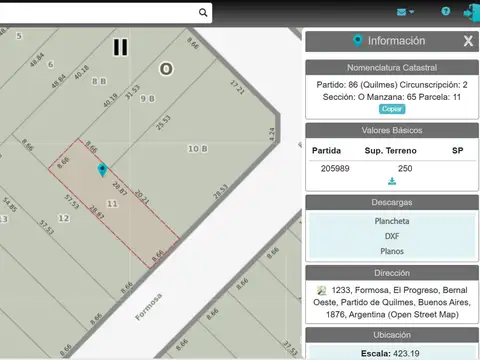Click the small map icon beside the address

(x=322, y=290)
